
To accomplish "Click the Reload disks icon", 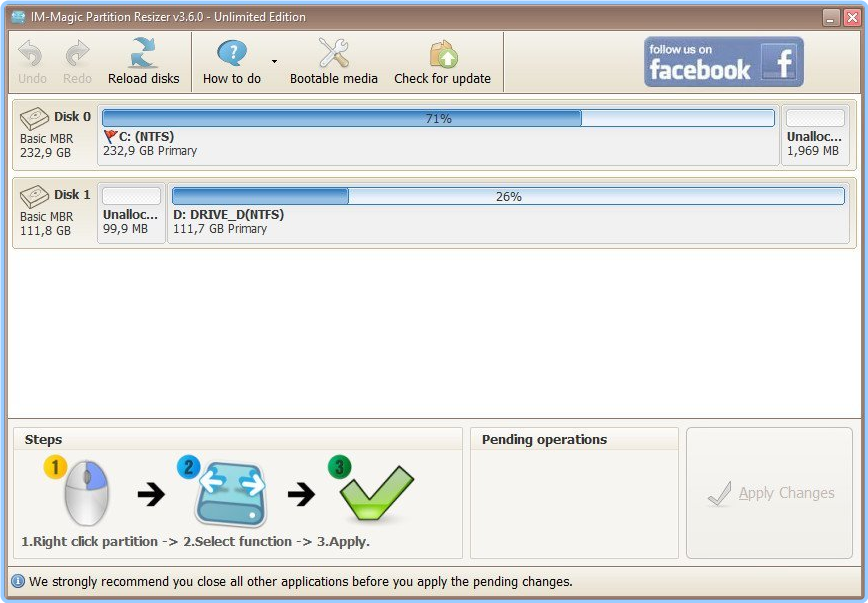I will click(x=143, y=53).
